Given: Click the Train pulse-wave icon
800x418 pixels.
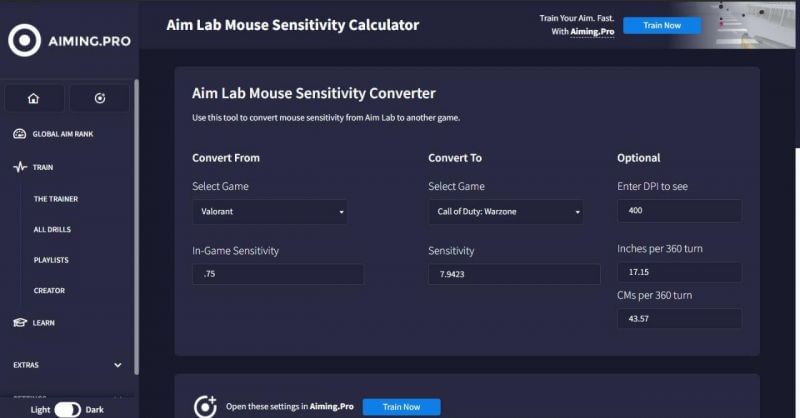Looking at the screenshot, I should (x=19, y=167).
